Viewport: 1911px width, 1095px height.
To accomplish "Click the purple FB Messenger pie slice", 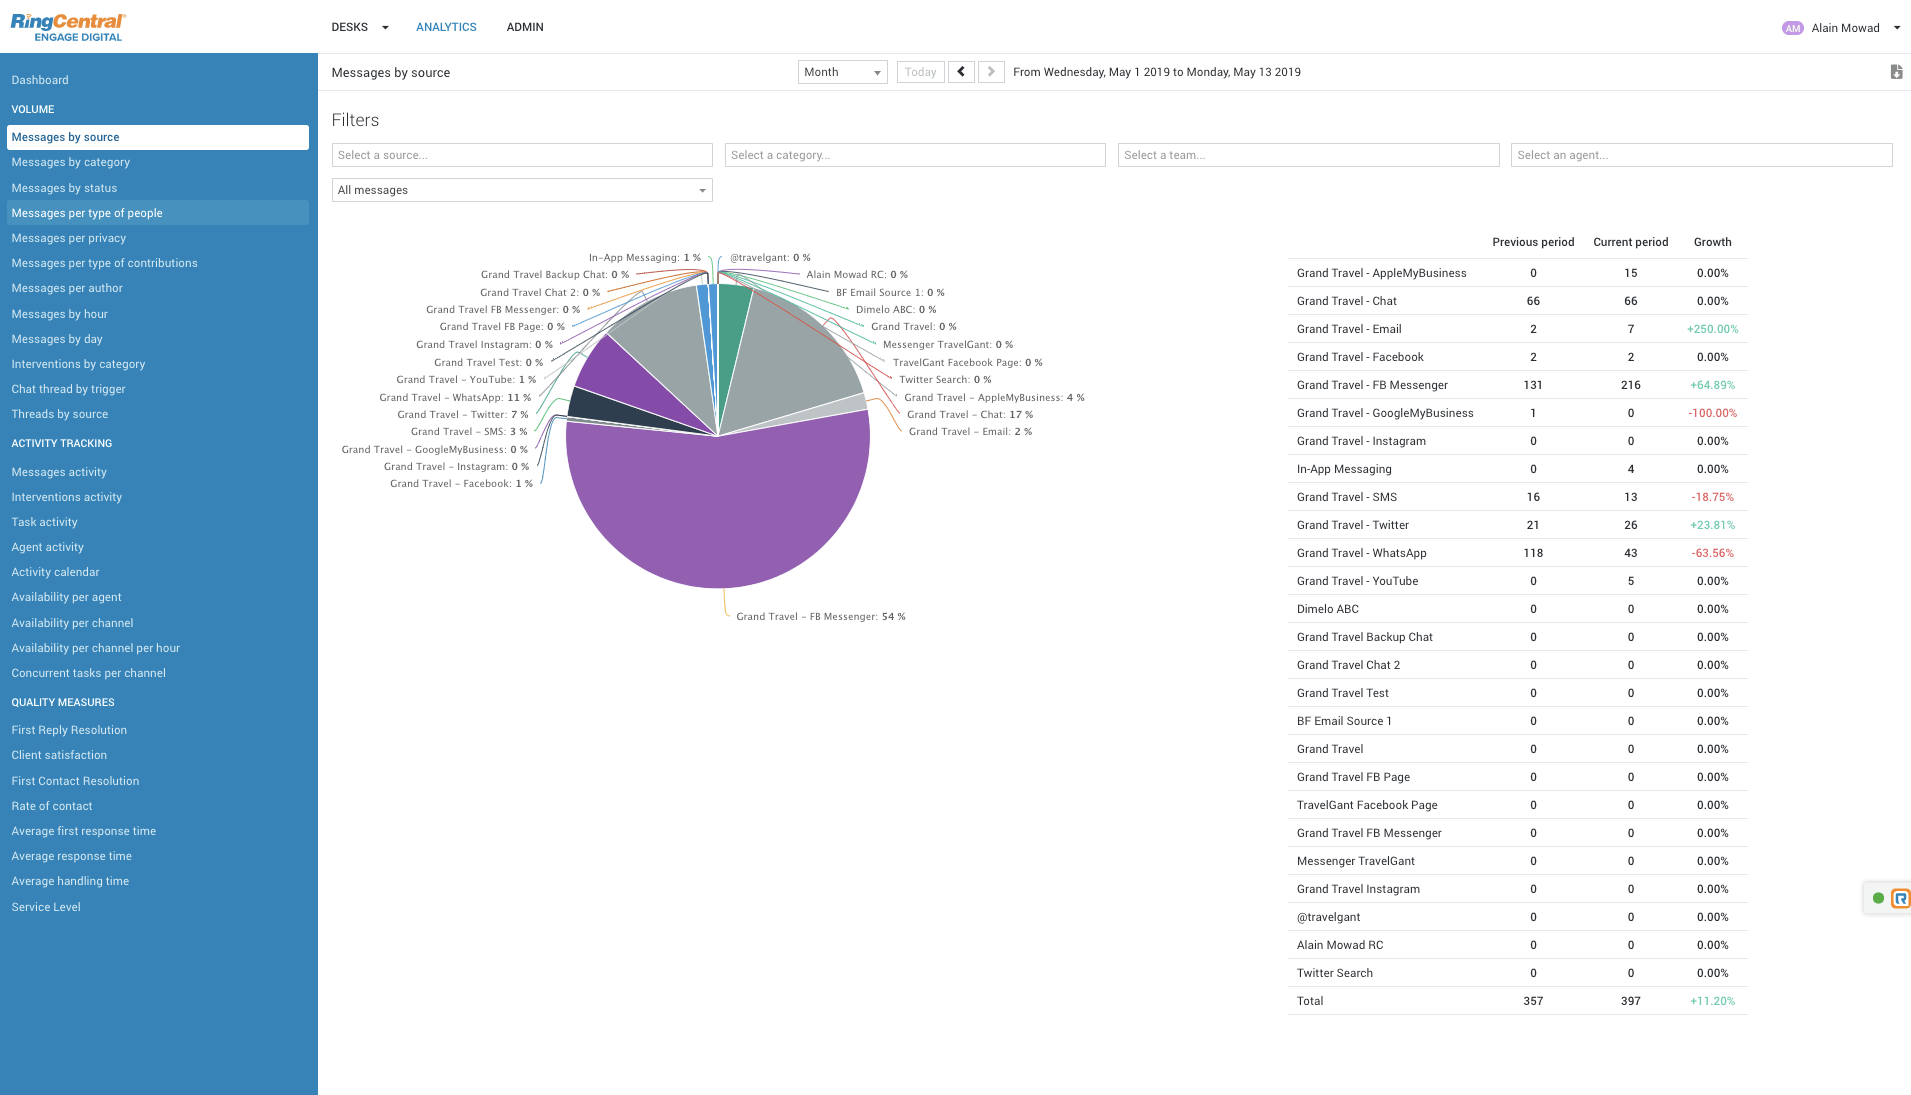I will point(717,510).
